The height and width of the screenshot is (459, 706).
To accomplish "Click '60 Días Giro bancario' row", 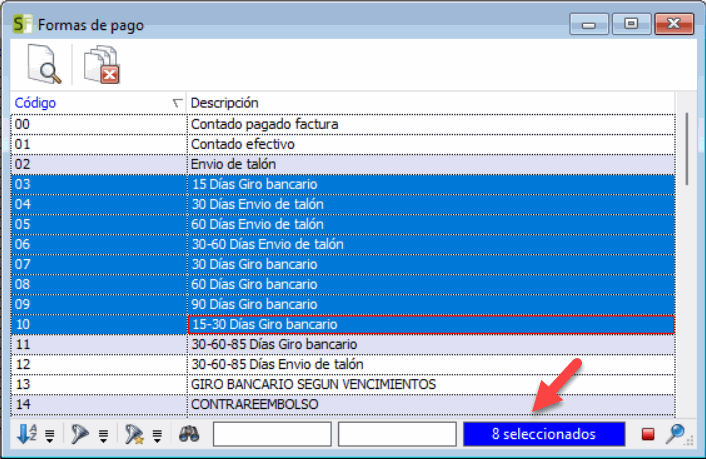I will click(x=343, y=284).
